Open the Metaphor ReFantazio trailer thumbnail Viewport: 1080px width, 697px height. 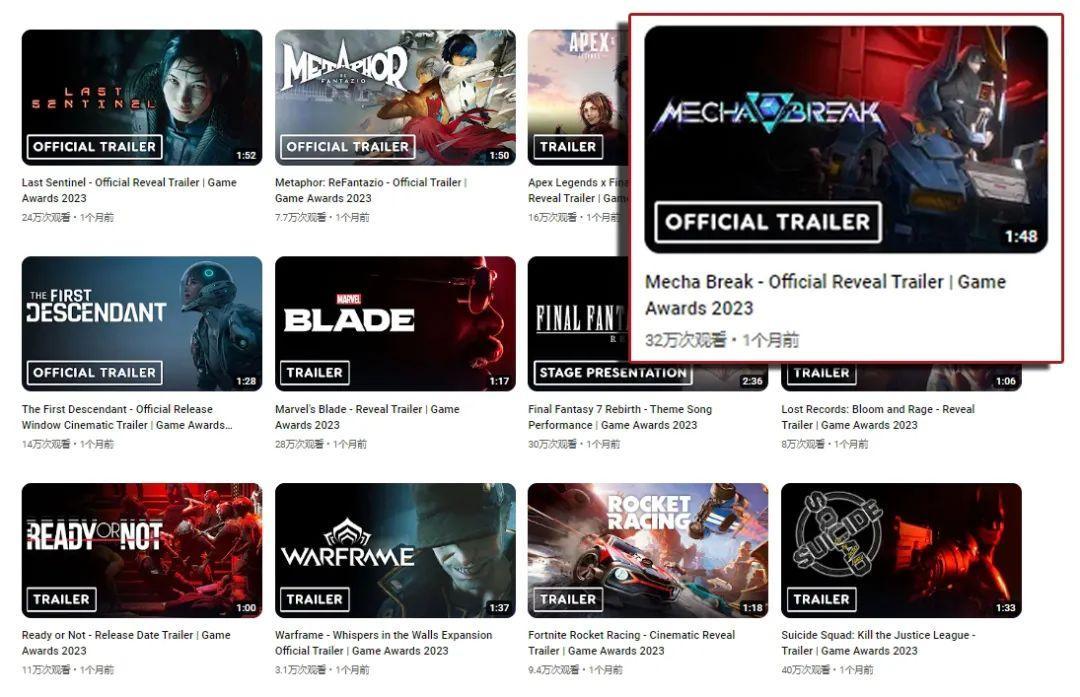[395, 97]
